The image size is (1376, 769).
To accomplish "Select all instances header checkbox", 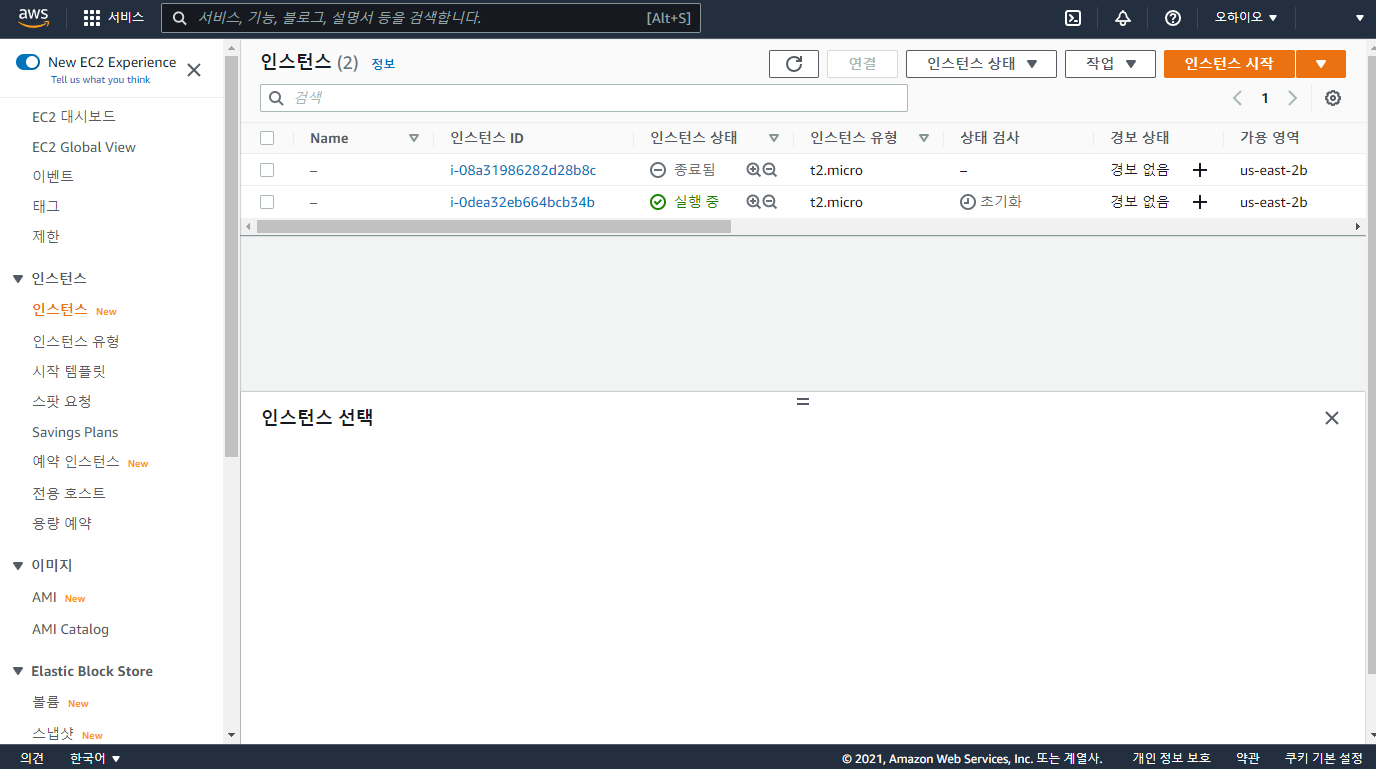I will coord(267,138).
